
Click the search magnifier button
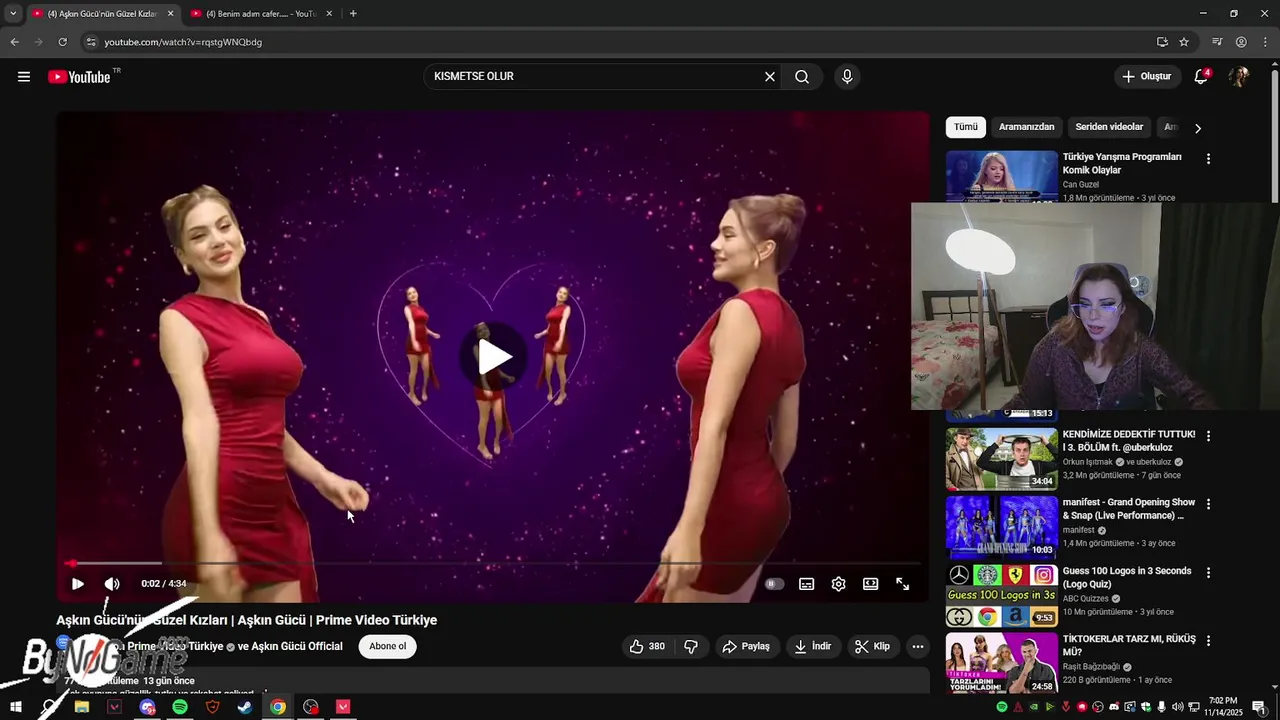pyautogui.click(x=802, y=77)
